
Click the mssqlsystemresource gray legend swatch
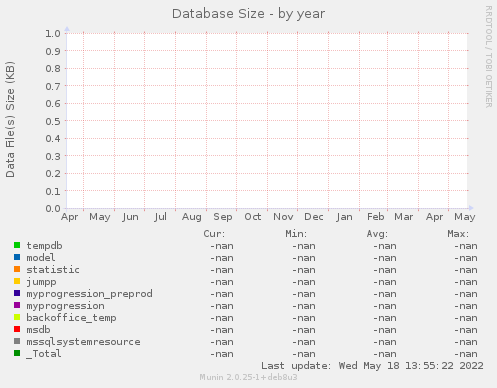(x=17, y=341)
